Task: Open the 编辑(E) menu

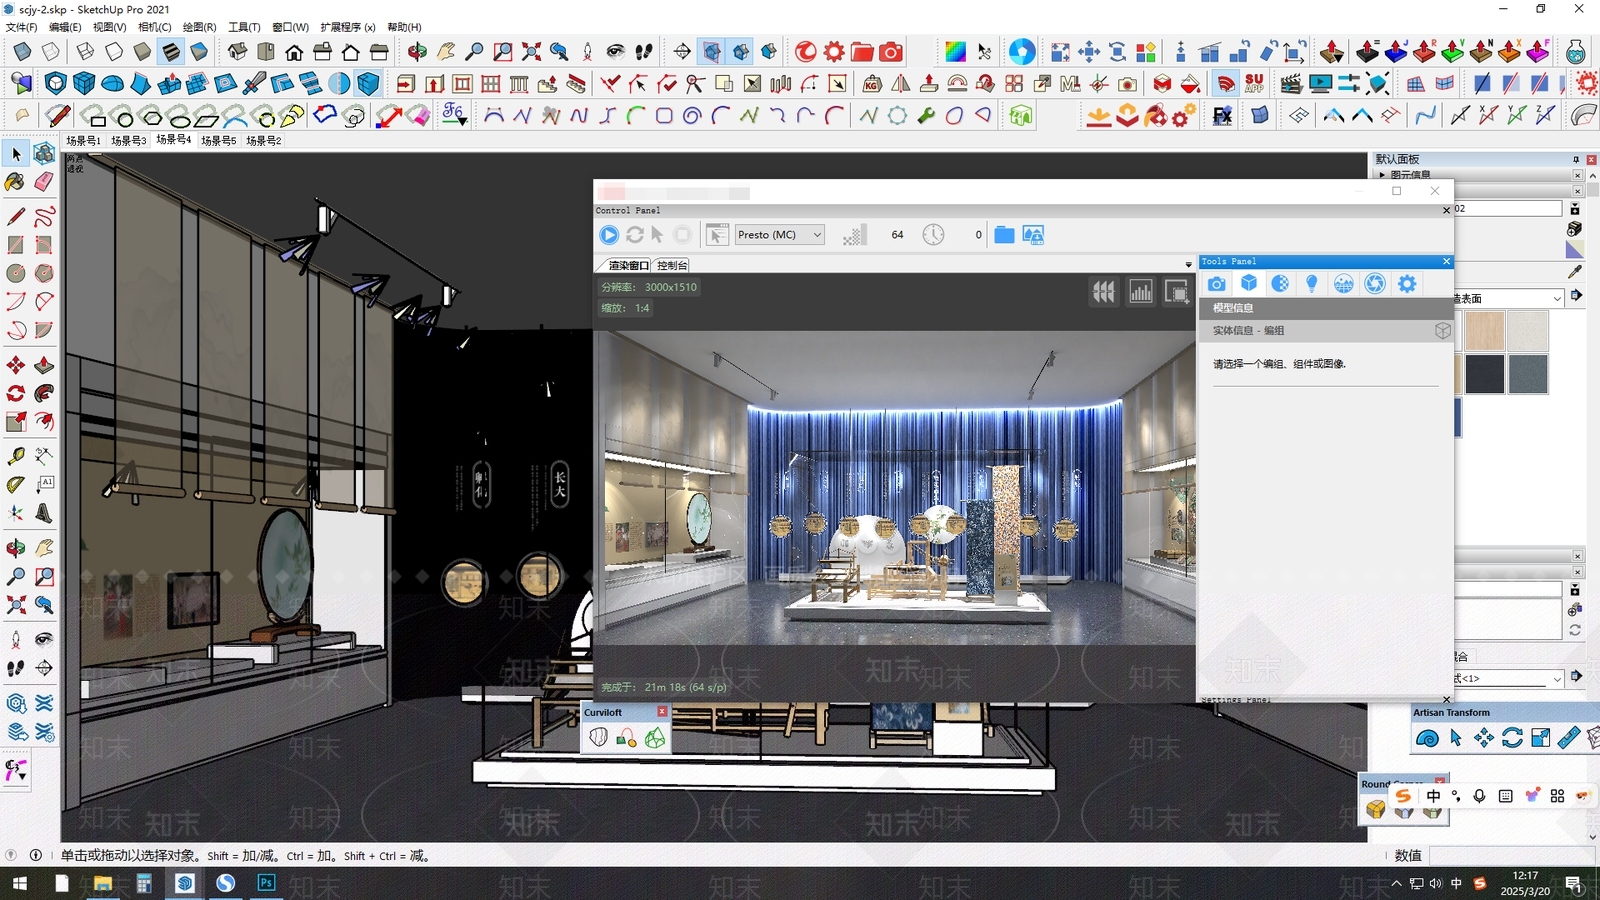Action: pyautogui.click(x=65, y=27)
